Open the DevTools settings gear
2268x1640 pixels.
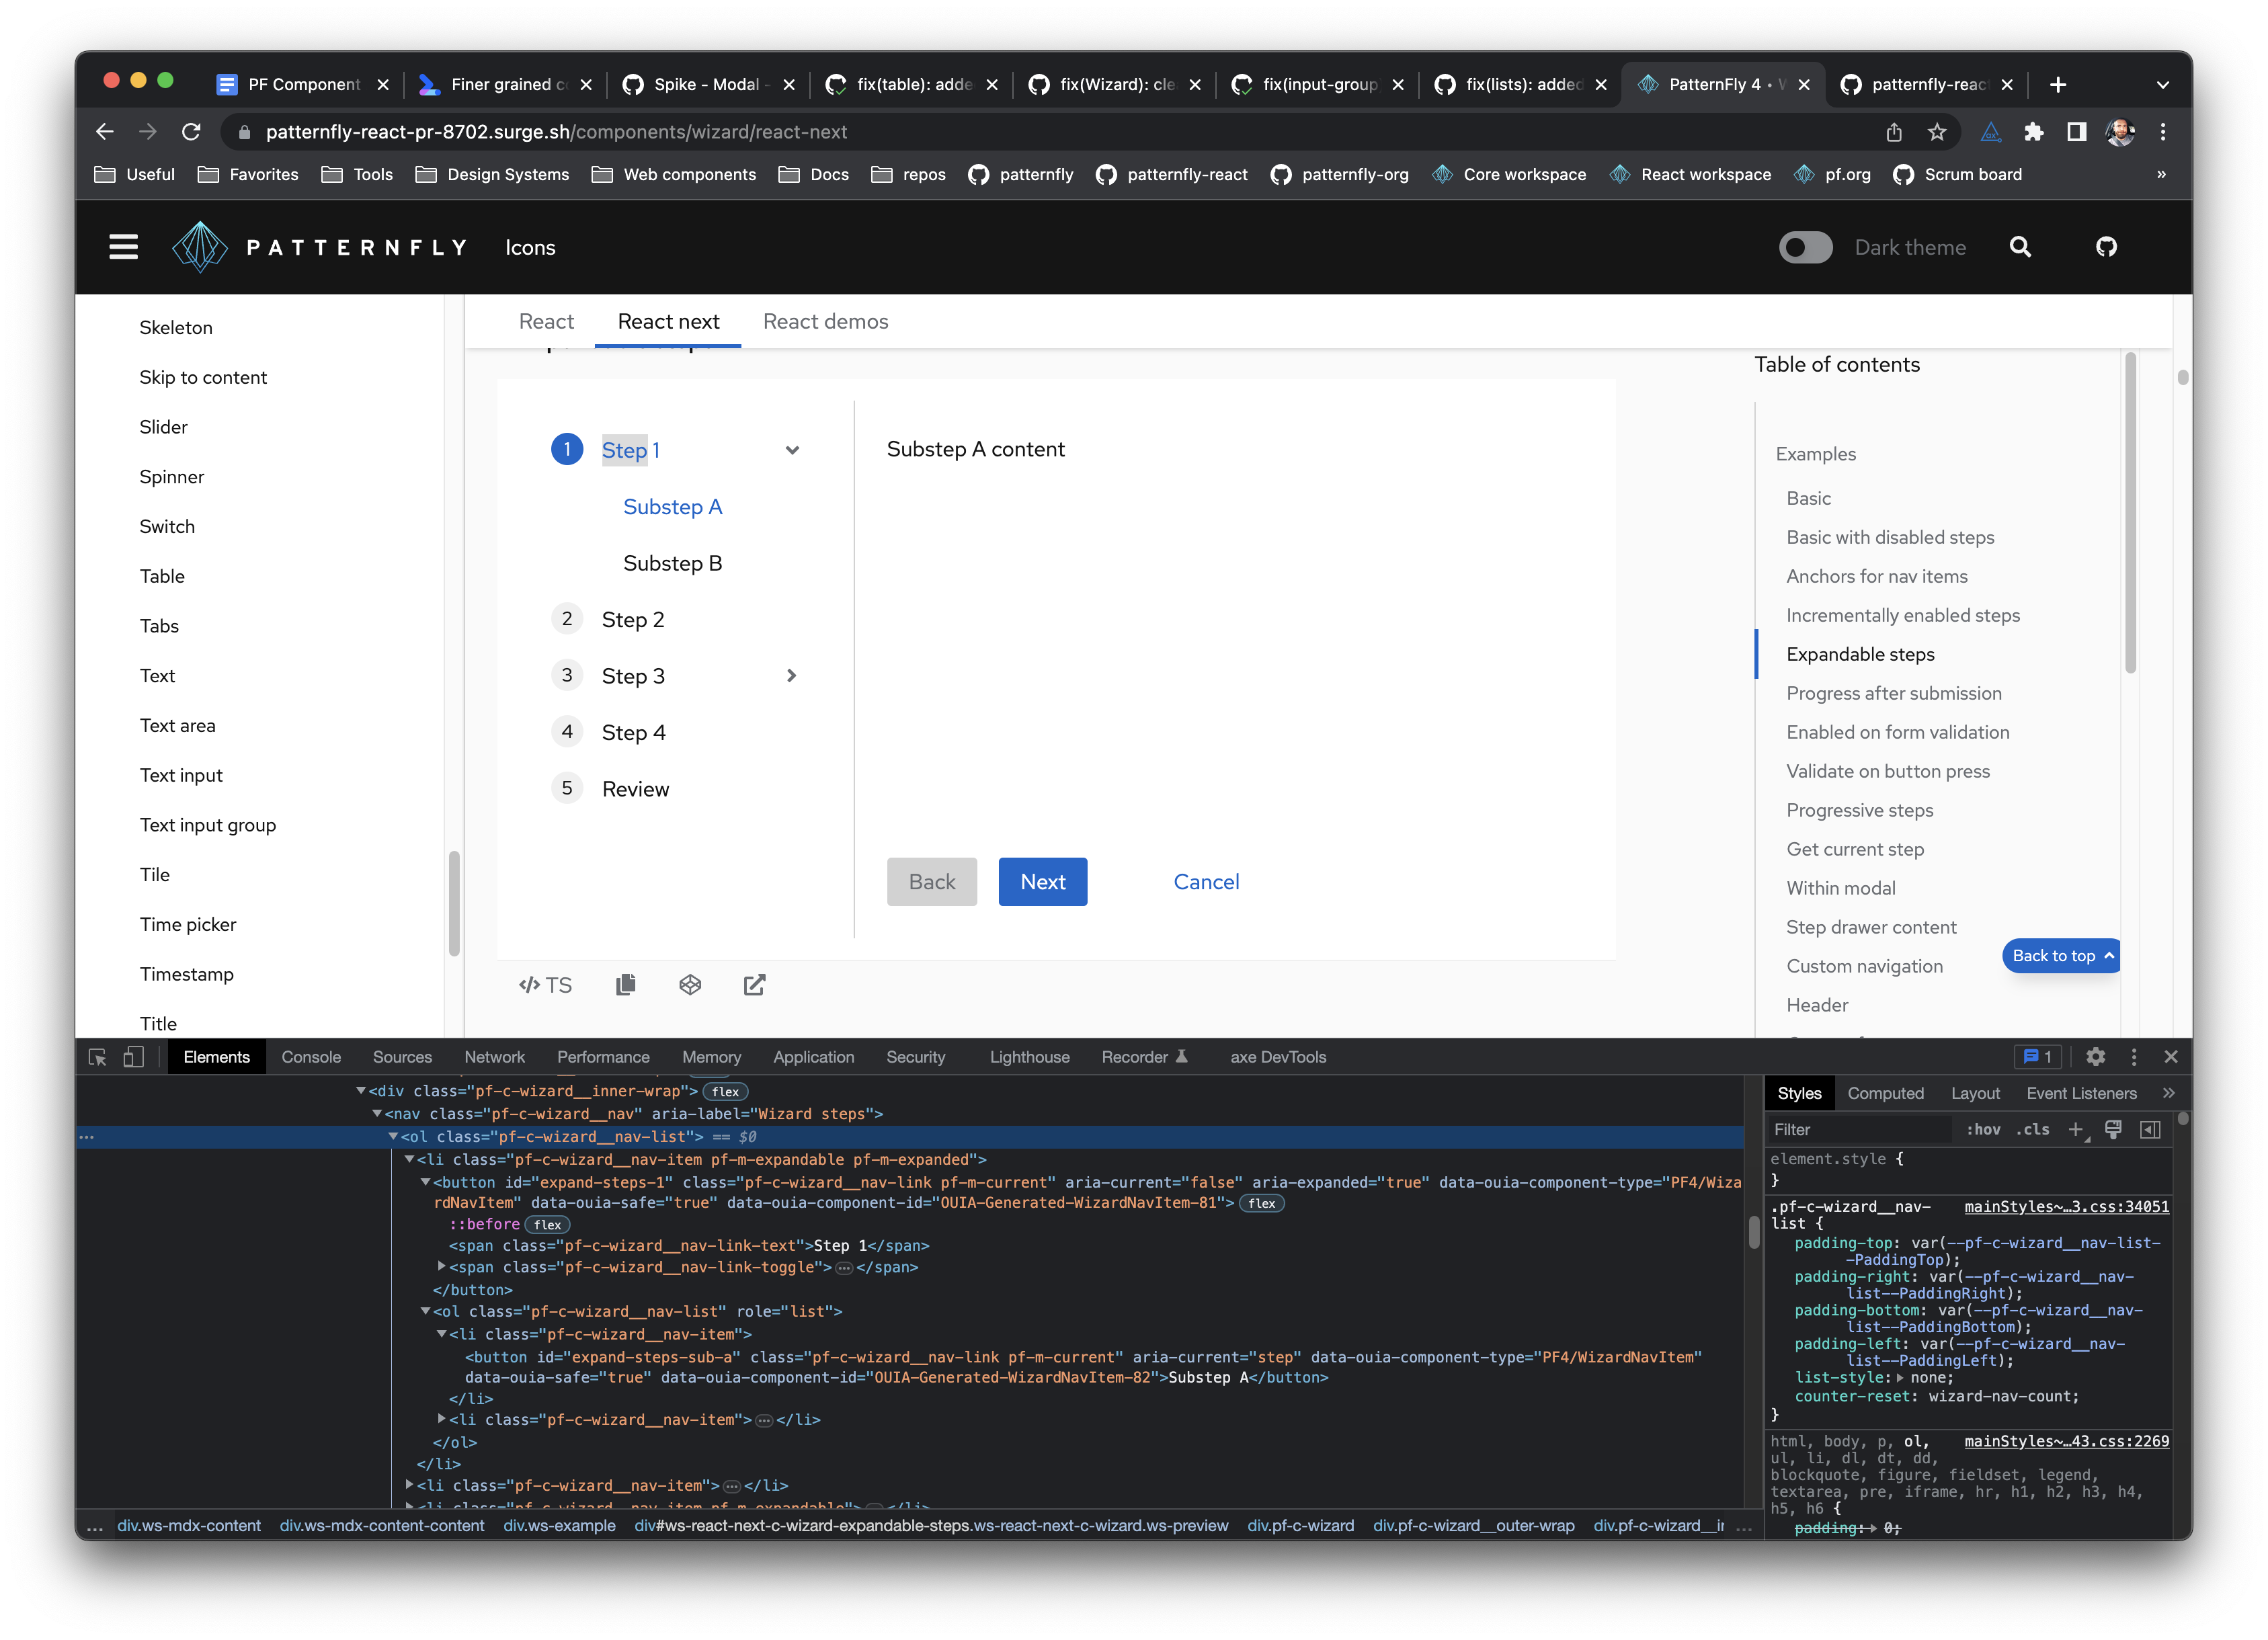(x=2095, y=1057)
